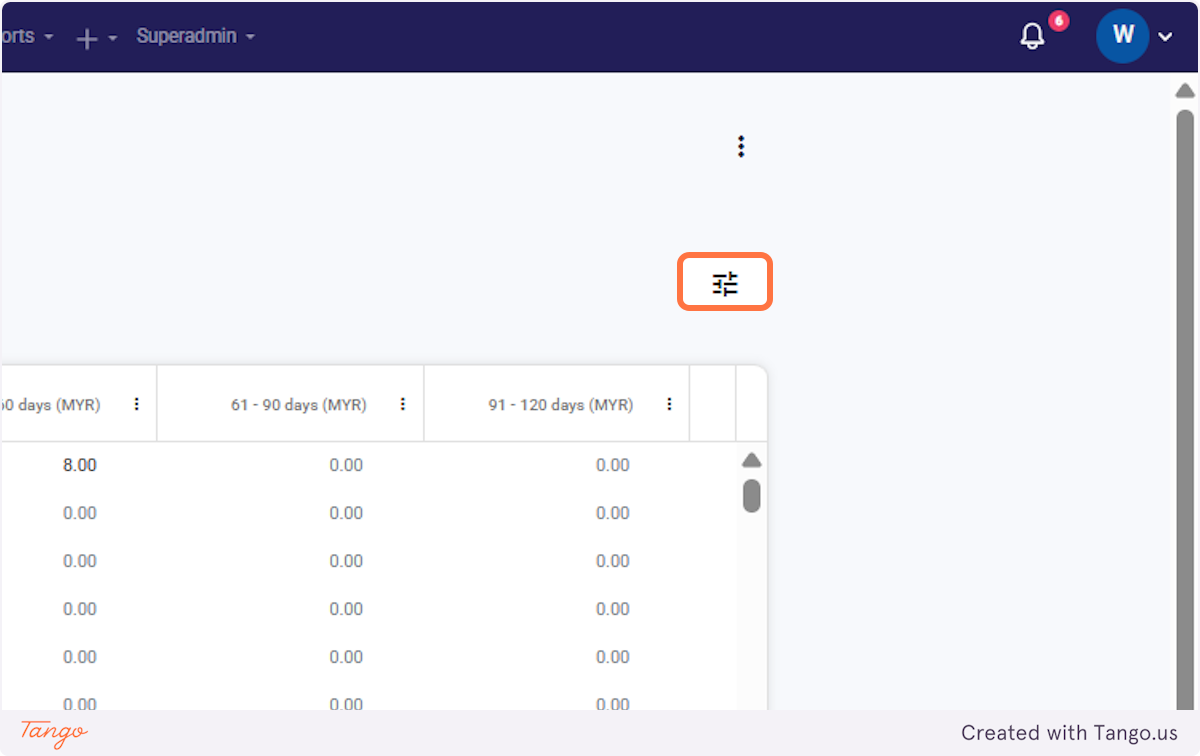This screenshot has width=1200, height=756.
Task: Click the page scrollbar up arrow
Action: 1185,91
